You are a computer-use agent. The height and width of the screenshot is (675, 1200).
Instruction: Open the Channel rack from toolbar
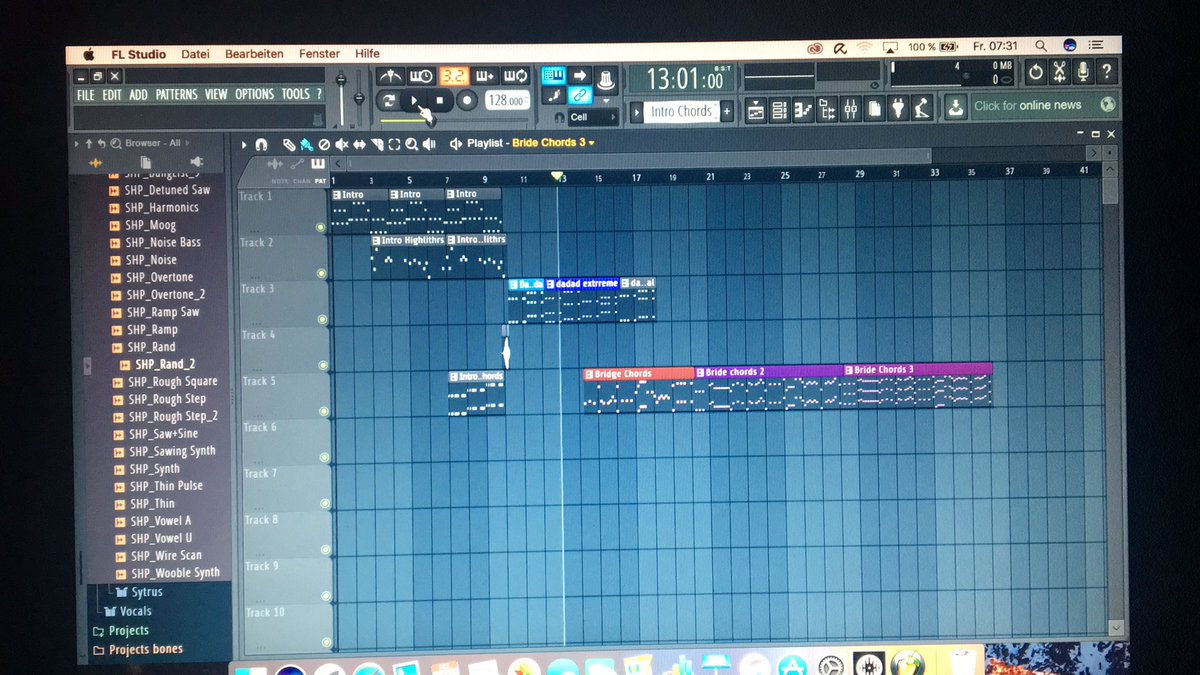click(x=780, y=110)
